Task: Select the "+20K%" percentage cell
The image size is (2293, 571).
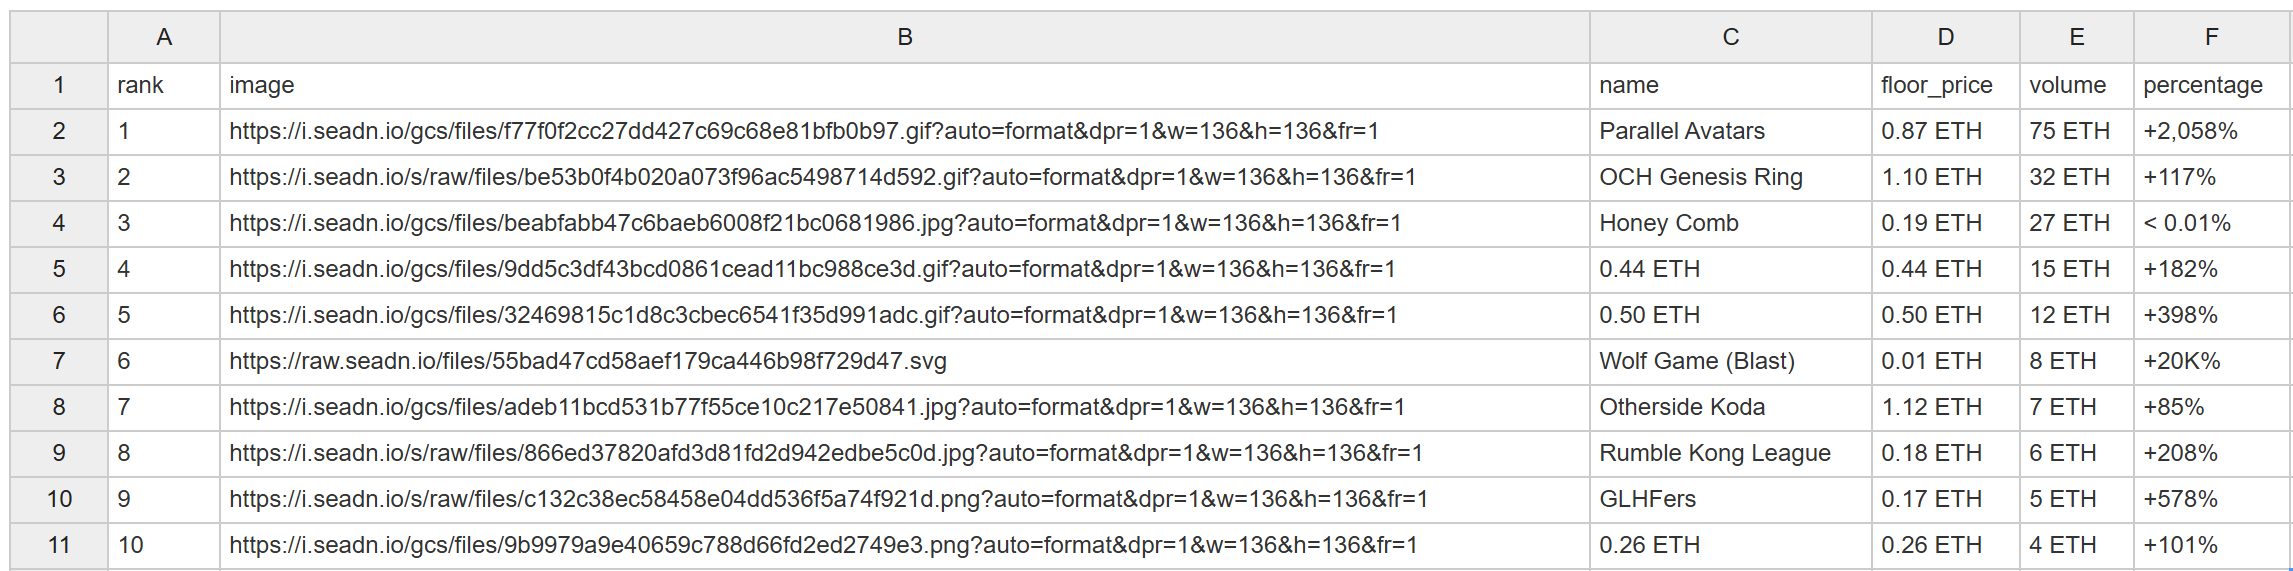Action: click(2181, 361)
